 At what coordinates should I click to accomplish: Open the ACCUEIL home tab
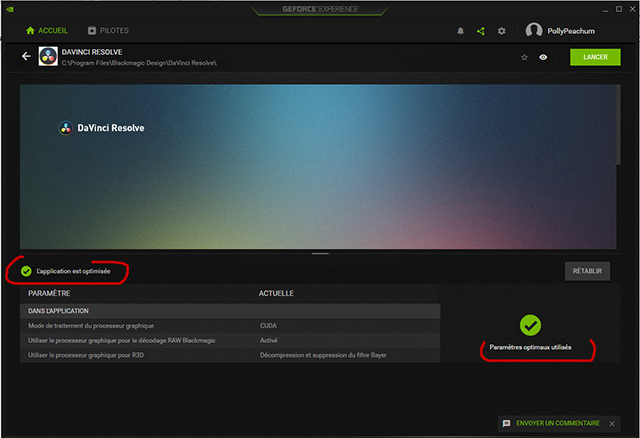click(x=47, y=31)
